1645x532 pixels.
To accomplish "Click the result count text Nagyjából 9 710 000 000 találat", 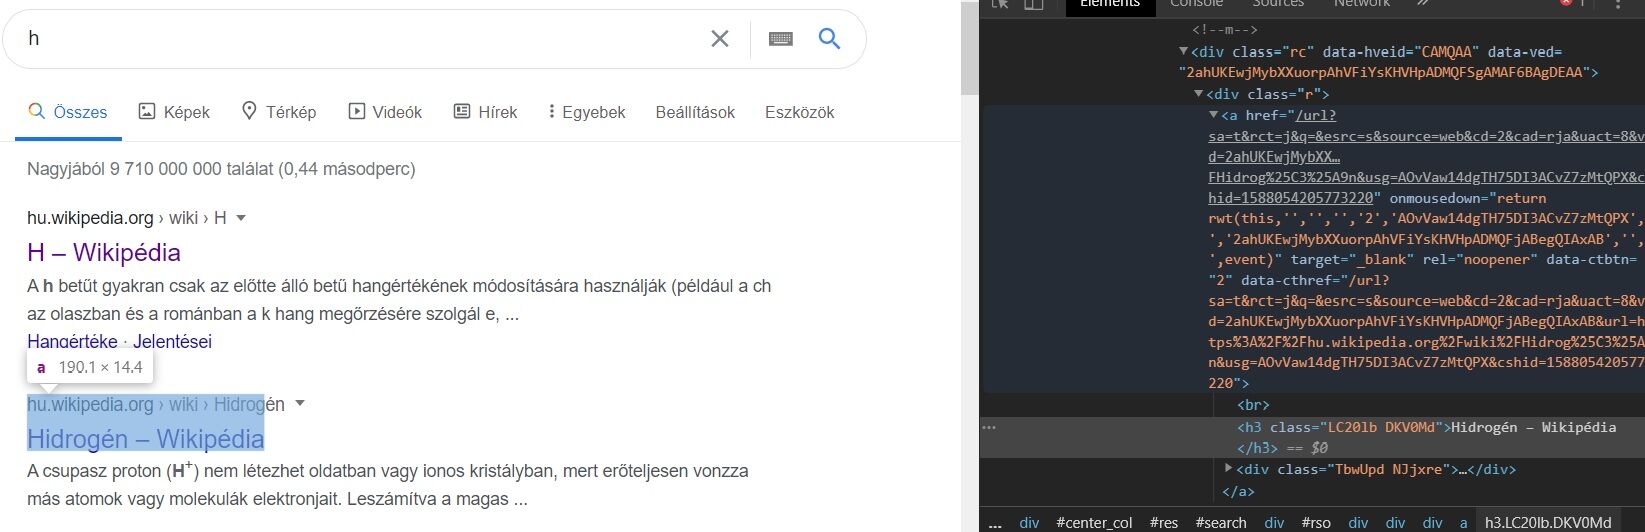I will coord(221,169).
